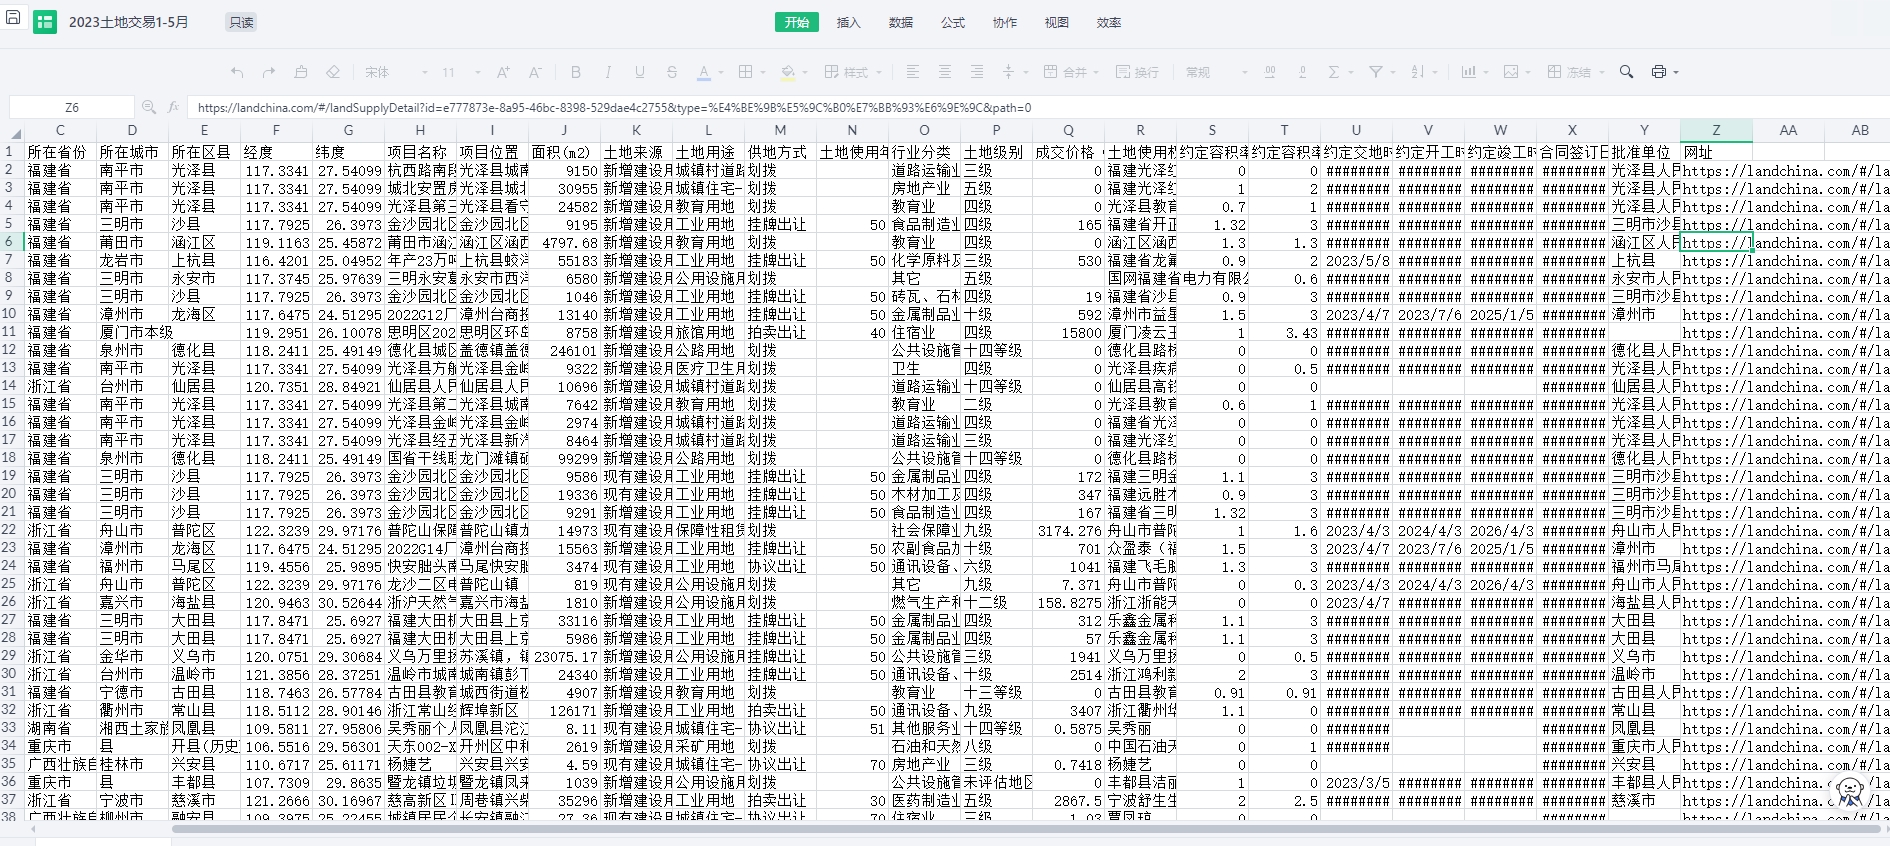Click the 冻结 freeze panes button
The width and height of the screenshot is (1890, 846).
pyautogui.click(x=1574, y=72)
